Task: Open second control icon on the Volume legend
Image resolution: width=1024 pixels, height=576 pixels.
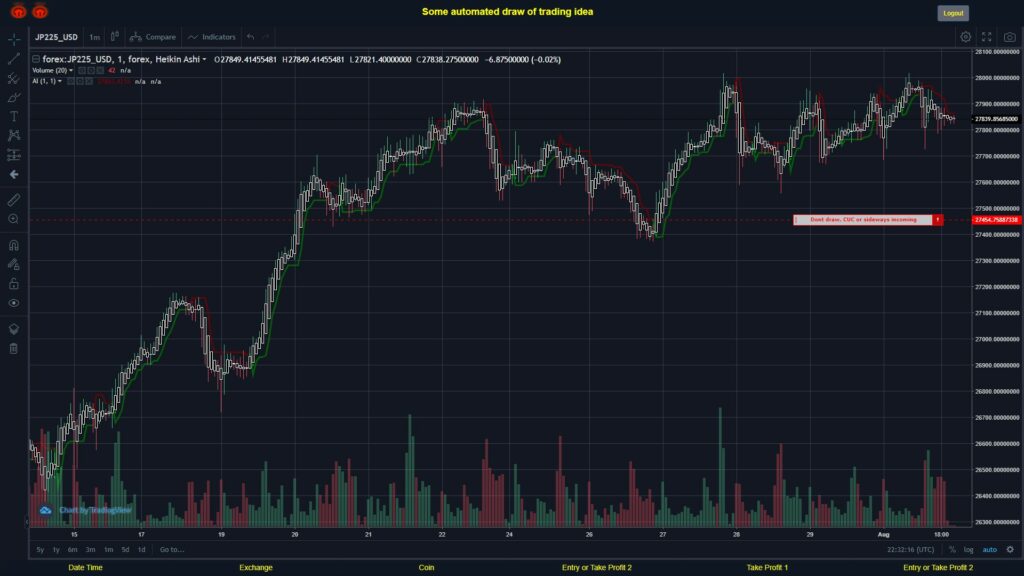Action: [91, 71]
